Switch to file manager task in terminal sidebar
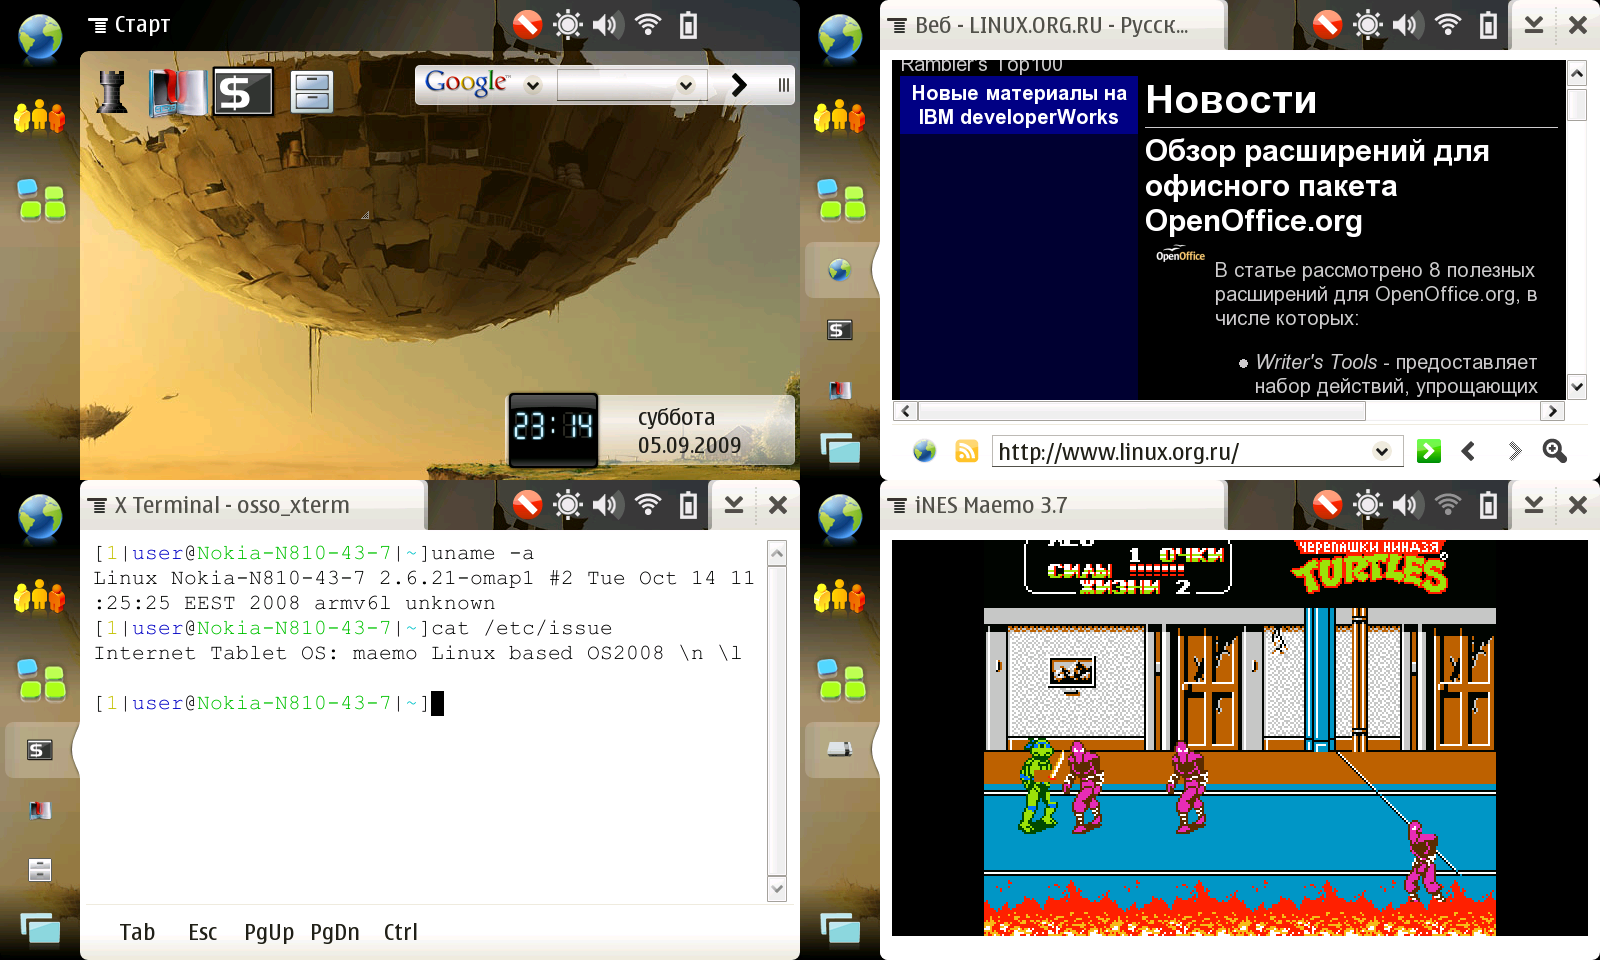Image resolution: width=1600 pixels, height=960 pixels. [x=40, y=870]
